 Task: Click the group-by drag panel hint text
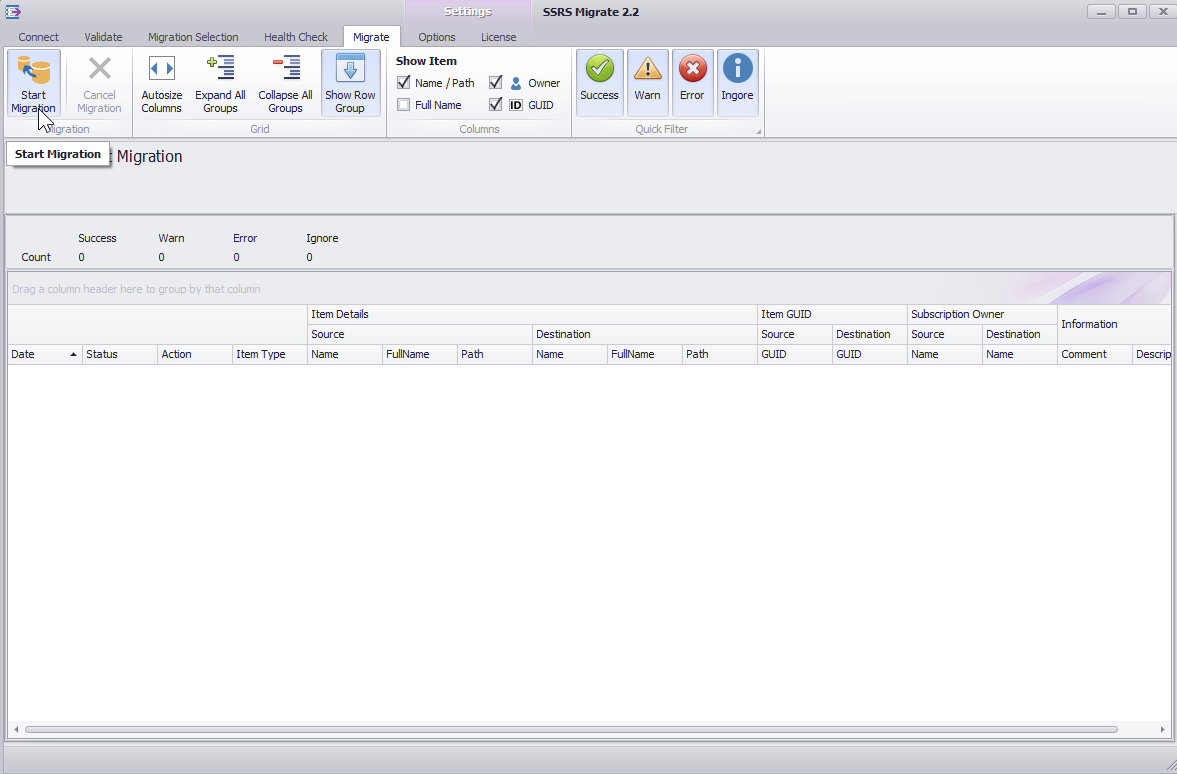coord(136,289)
